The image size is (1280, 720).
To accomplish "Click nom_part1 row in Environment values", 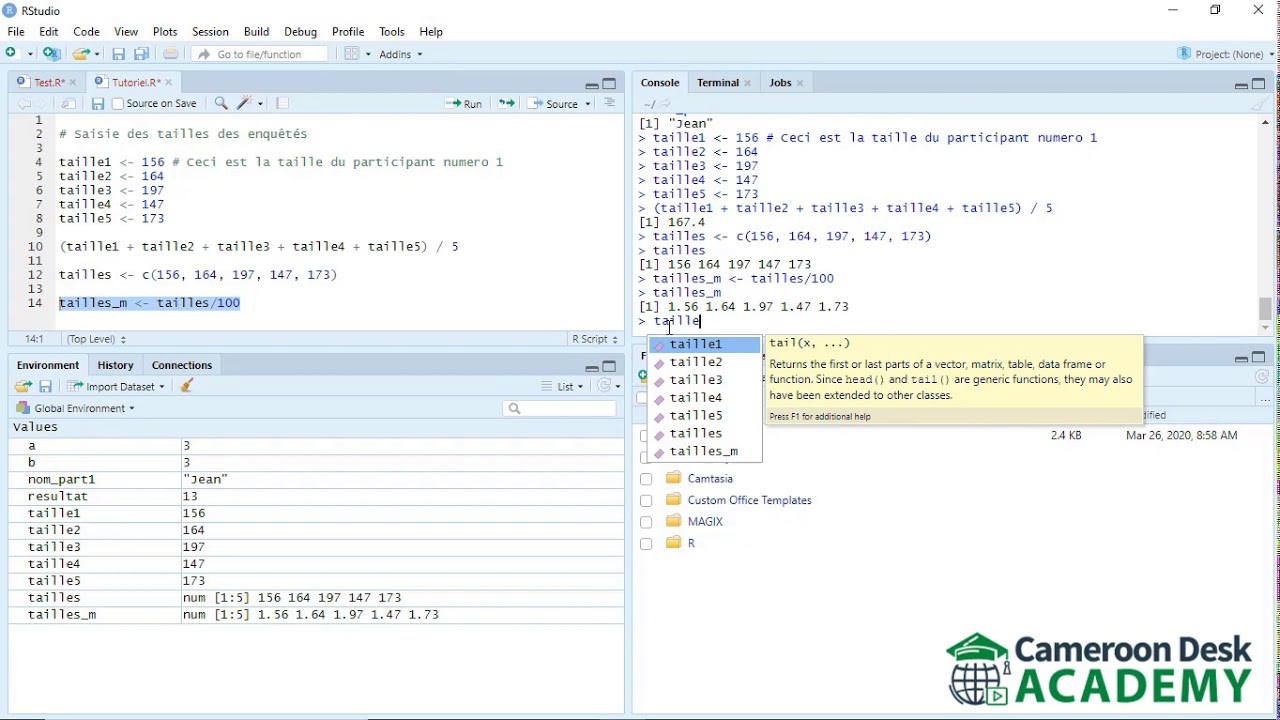I will click(316, 479).
